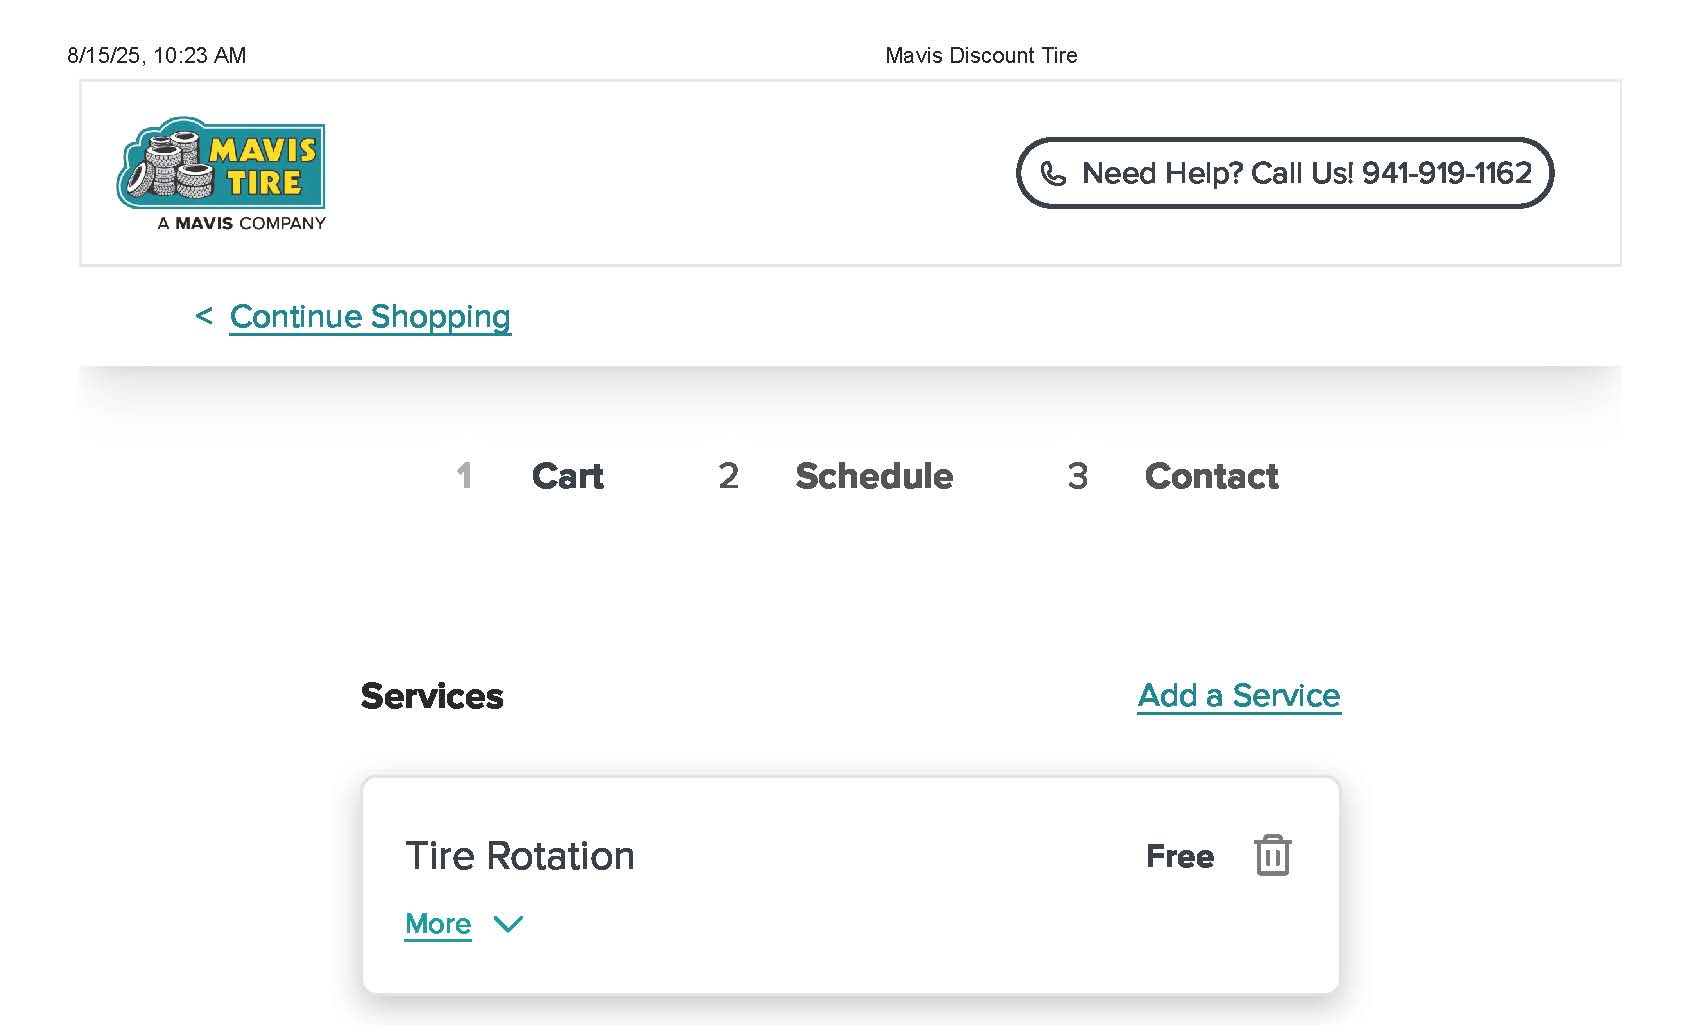Viewport: 1700px width, 1025px height.
Task: Click step number 3
Action: coord(1077,476)
